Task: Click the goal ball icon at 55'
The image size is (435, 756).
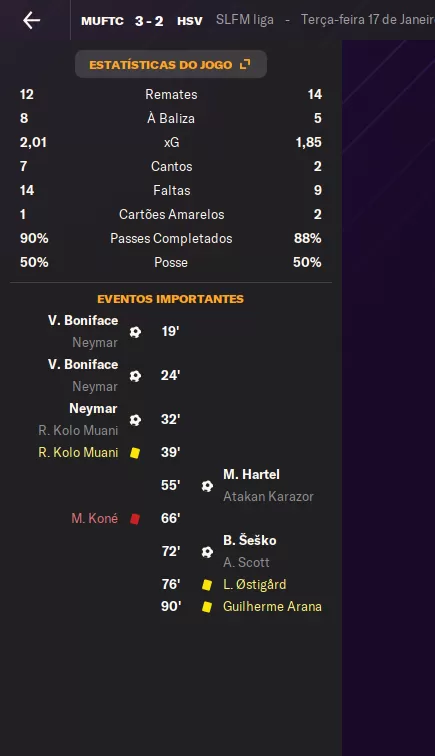Action: point(207,486)
